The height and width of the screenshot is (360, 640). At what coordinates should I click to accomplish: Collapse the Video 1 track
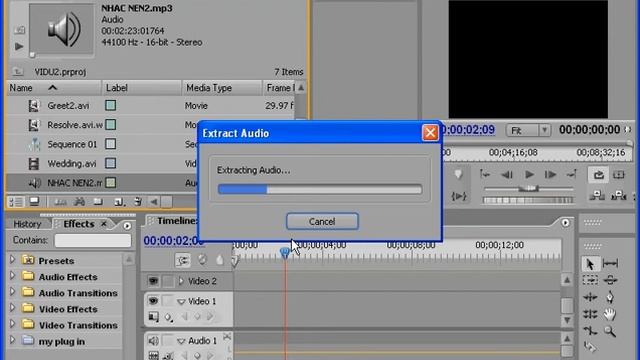coord(181,301)
